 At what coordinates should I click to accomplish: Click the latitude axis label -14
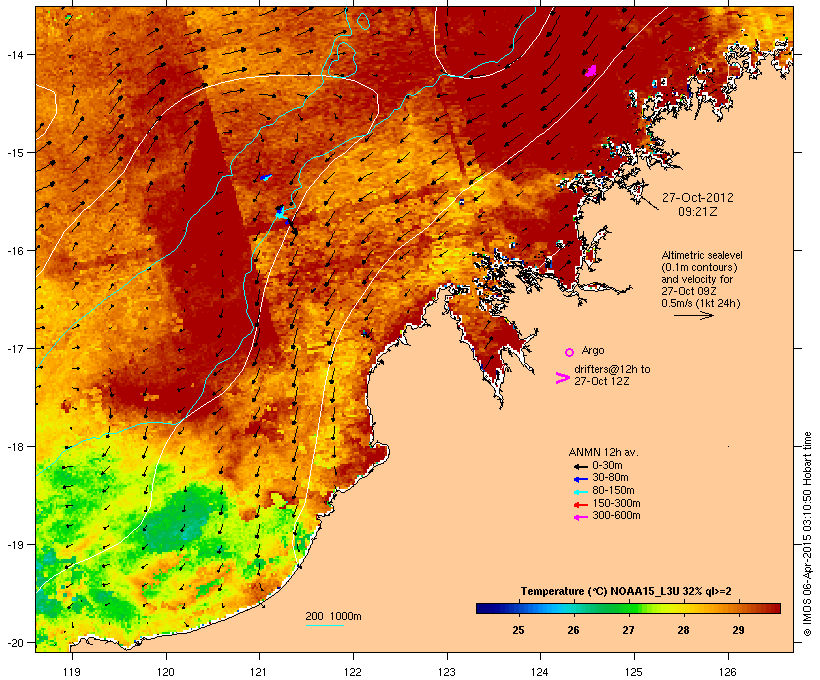pyautogui.click(x=14, y=55)
